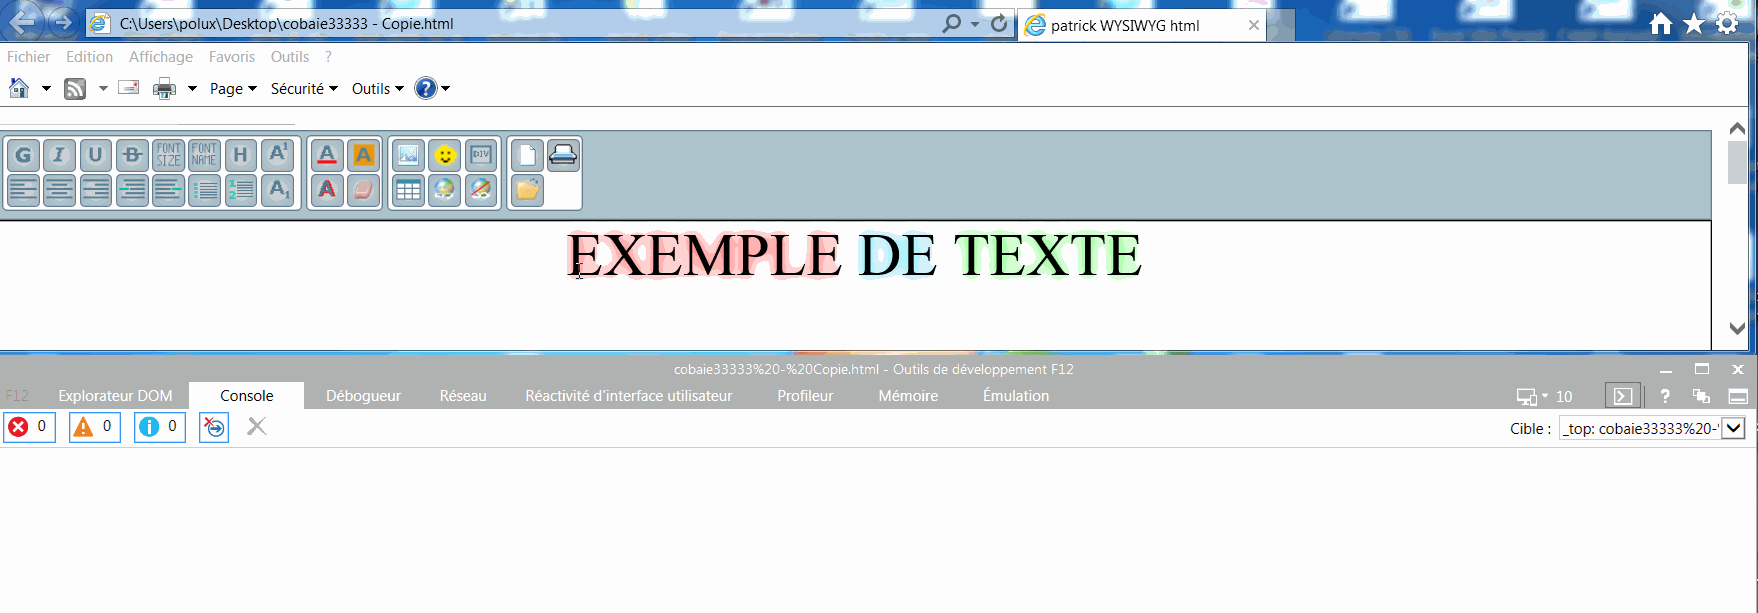The width and height of the screenshot is (1758, 613).
Task: Remove hyperlink with crossed globe icon
Action: [481, 190]
